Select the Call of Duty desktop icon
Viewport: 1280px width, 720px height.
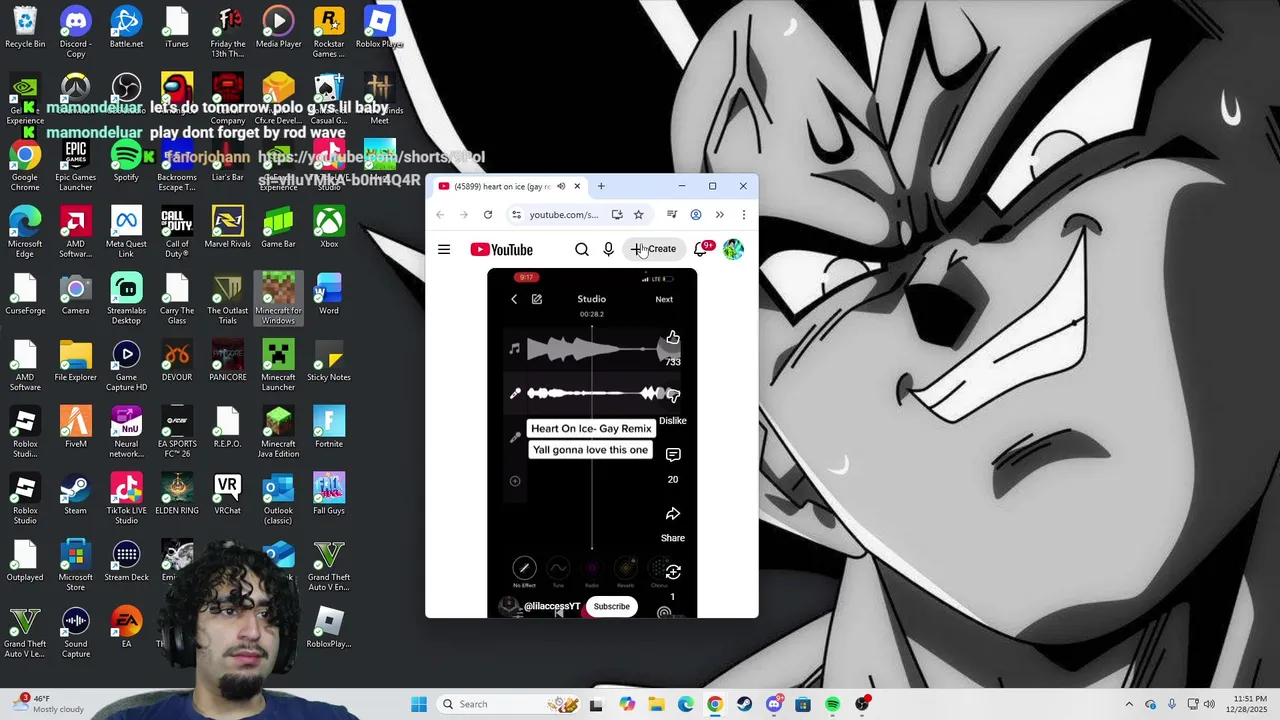(177, 233)
